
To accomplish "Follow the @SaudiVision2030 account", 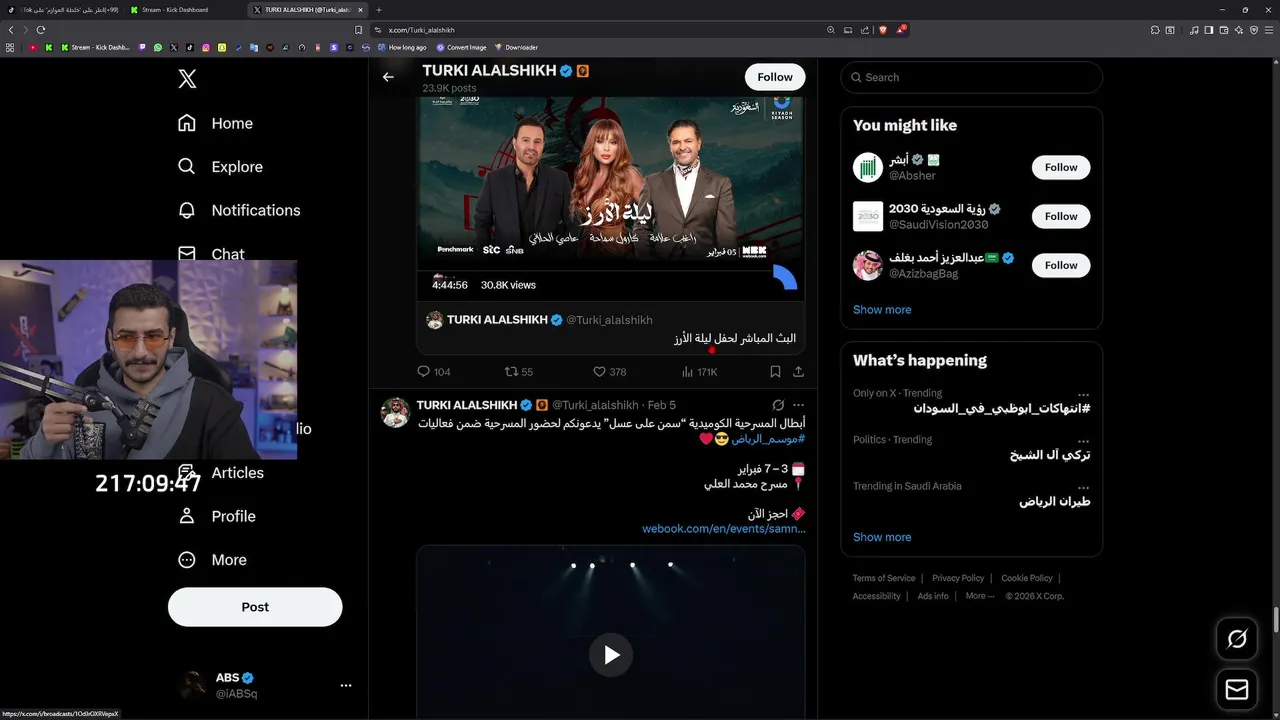I will tap(1061, 216).
